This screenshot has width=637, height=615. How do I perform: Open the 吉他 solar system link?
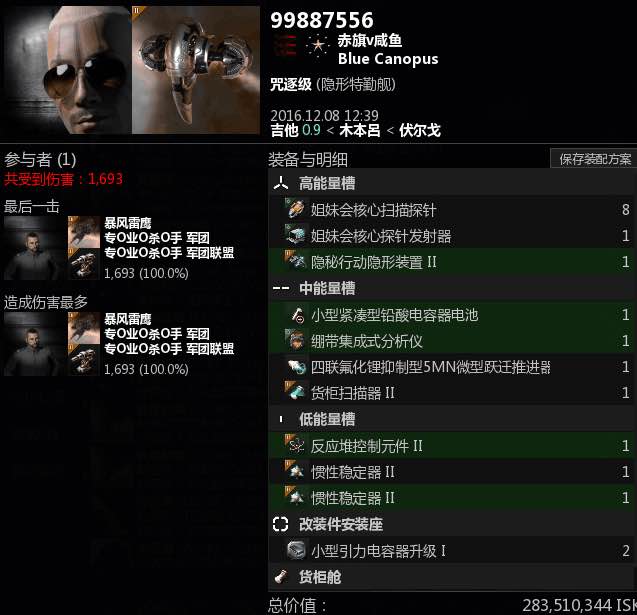point(285,130)
